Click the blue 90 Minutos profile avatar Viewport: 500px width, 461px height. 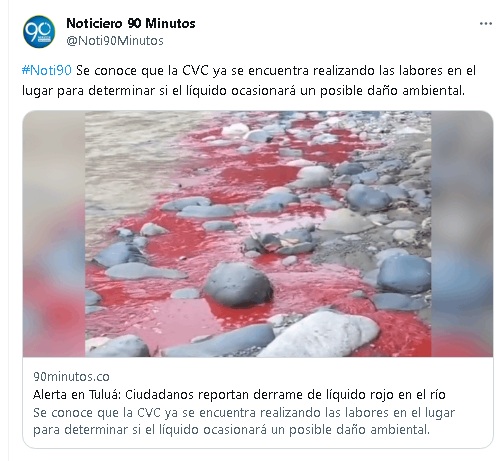39,32
